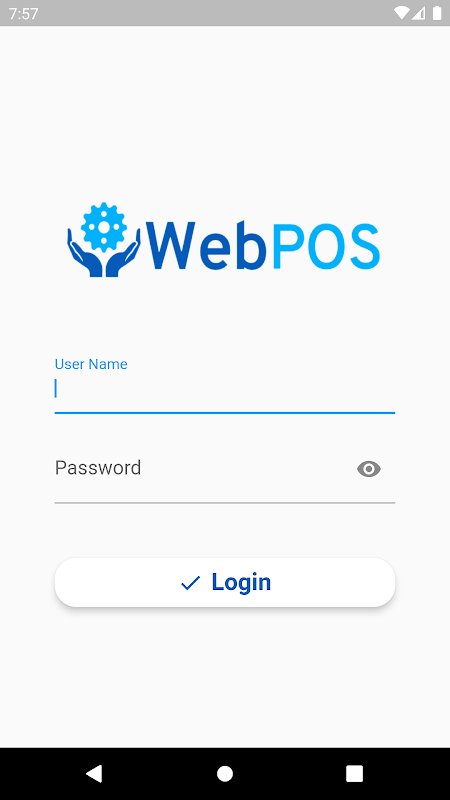
Task: Toggle password visibility with the eye icon
Action: (369, 469)
